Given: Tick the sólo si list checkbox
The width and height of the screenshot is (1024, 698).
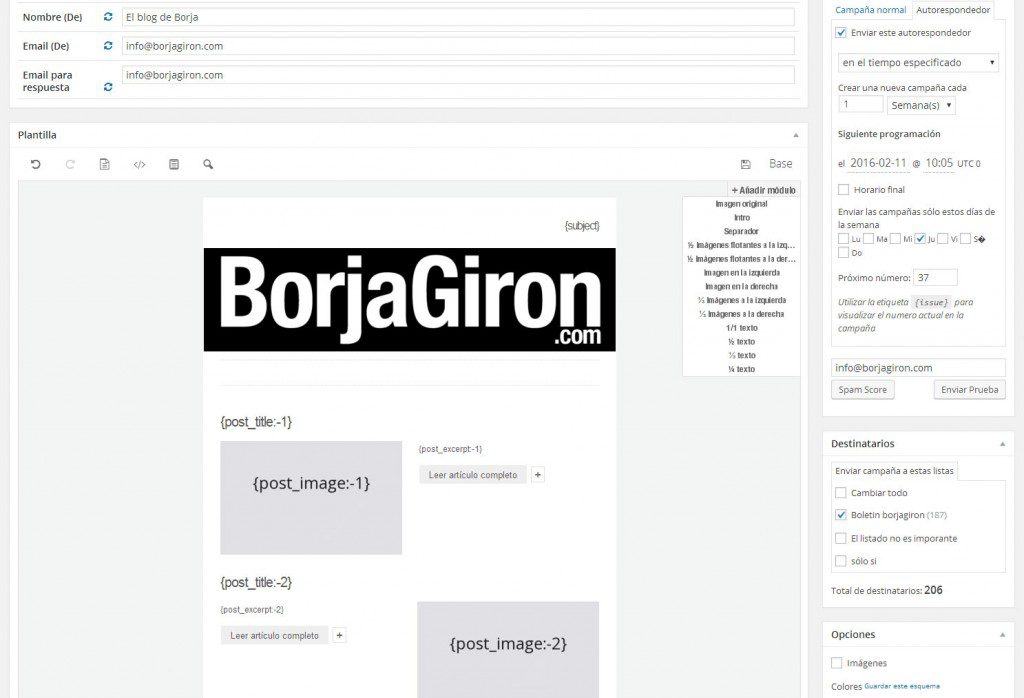Looking at the screenshot, I should [841, 561].
